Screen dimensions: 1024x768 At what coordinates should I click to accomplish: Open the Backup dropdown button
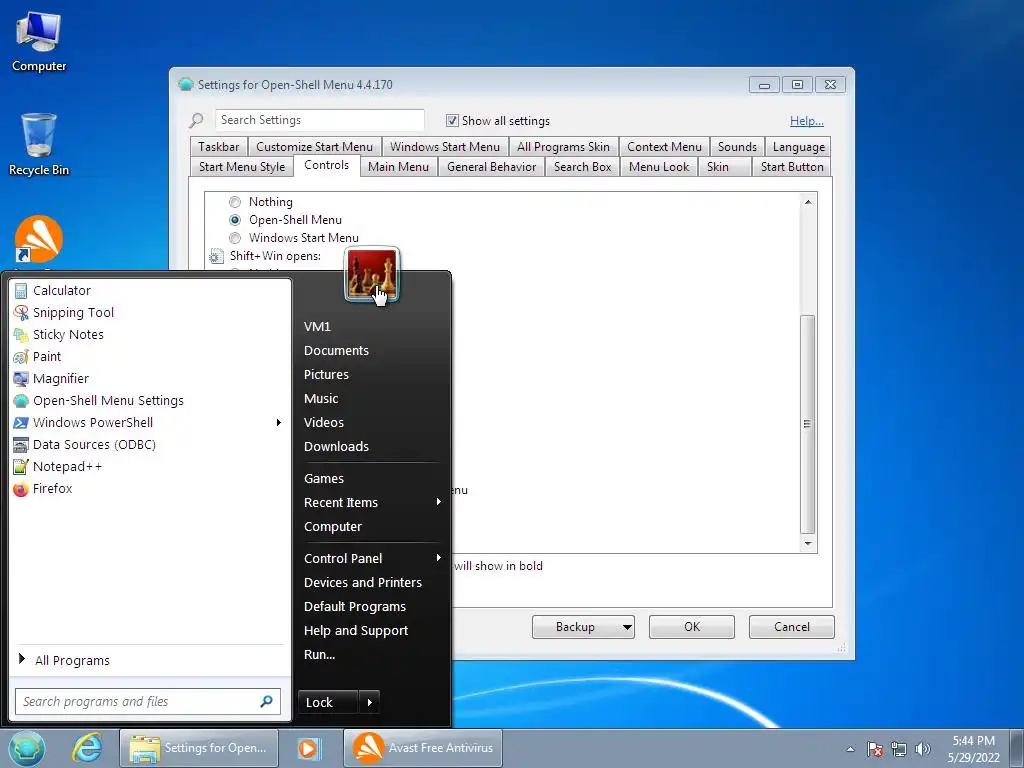(583, 627)
